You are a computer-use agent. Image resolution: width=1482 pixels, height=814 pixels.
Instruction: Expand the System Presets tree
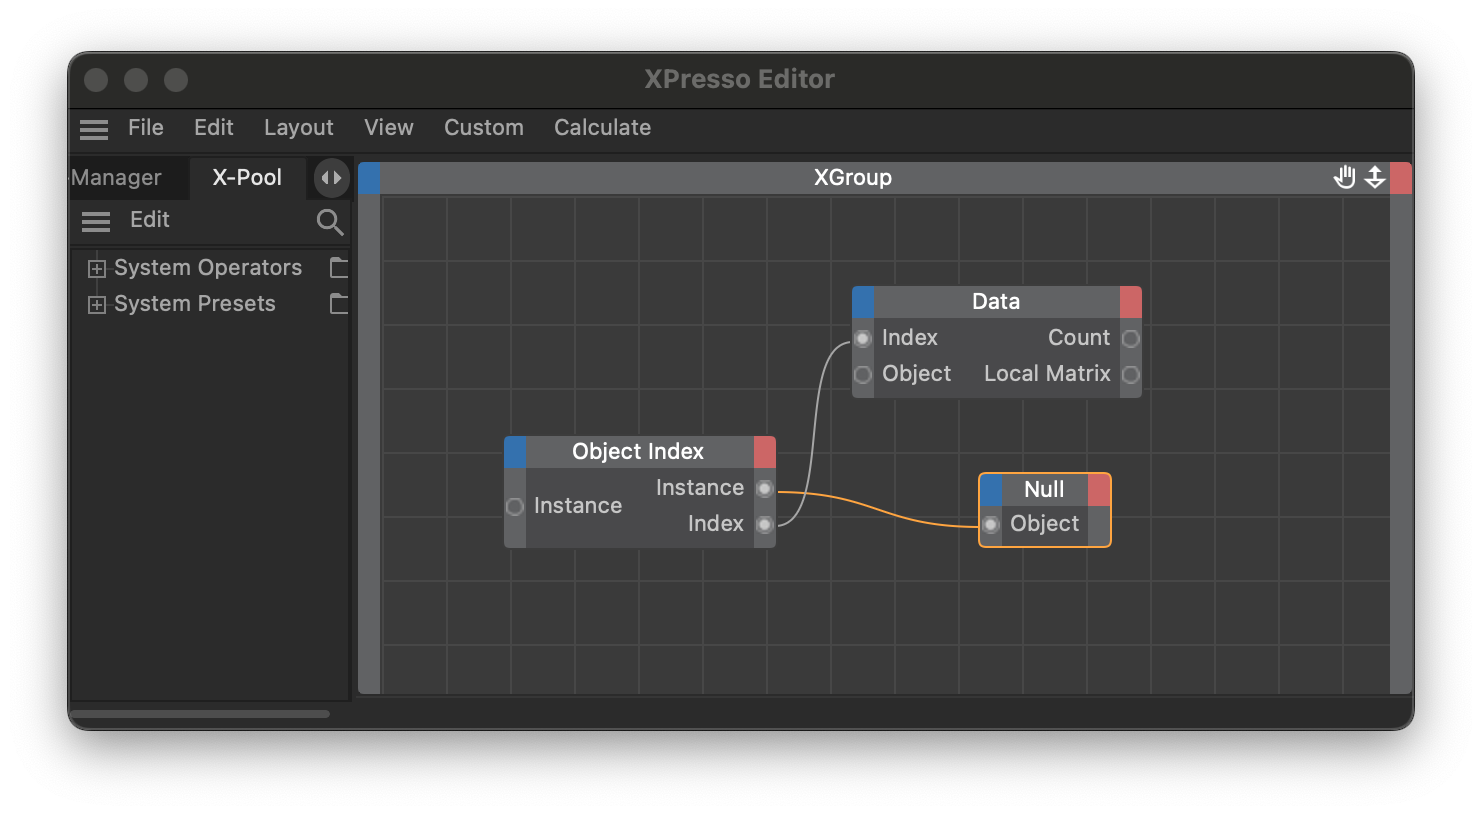coord(97,304)
